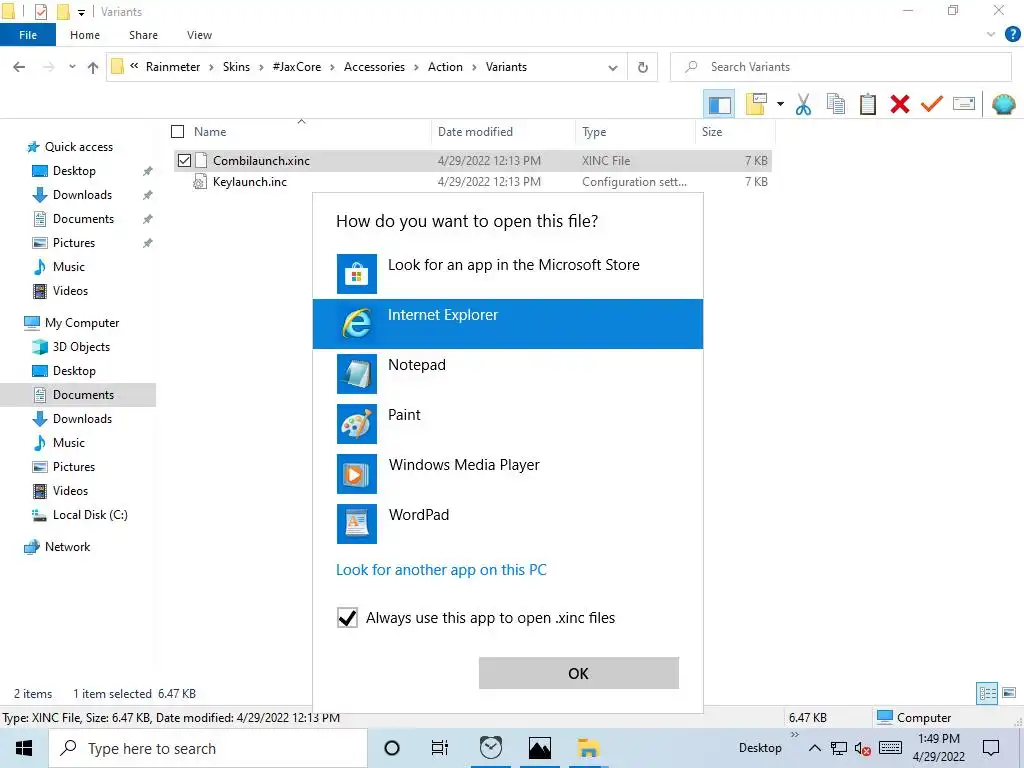Click the OK button in dialog
The image size is (1024, 768).
pos(579,673)
